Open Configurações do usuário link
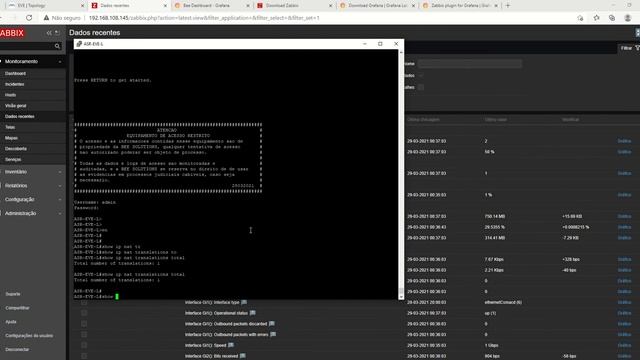 29,336
